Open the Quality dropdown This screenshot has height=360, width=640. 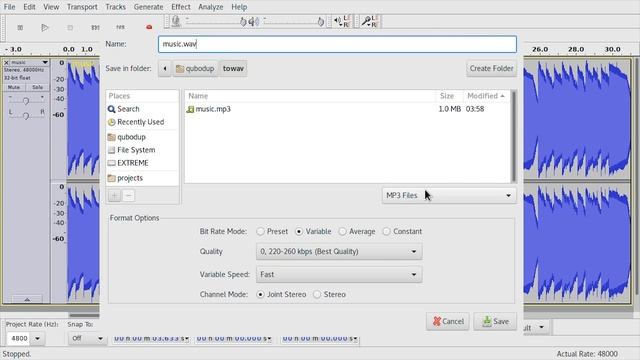pos(339,251)
